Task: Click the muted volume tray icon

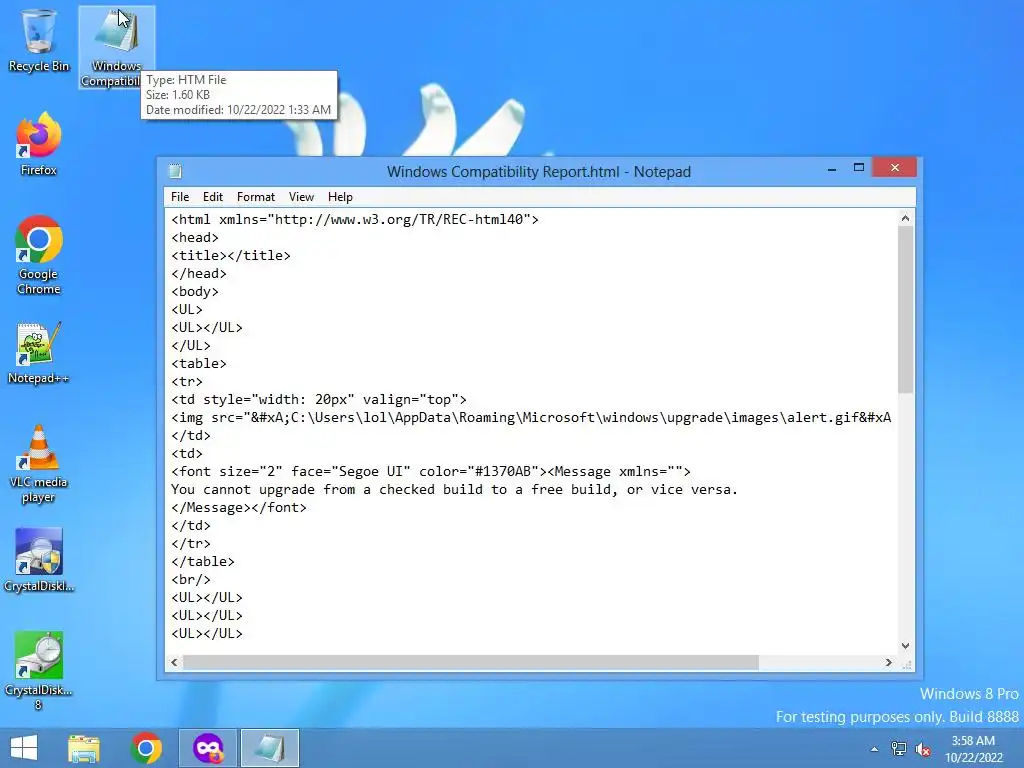Action: (x=923, y=749)
